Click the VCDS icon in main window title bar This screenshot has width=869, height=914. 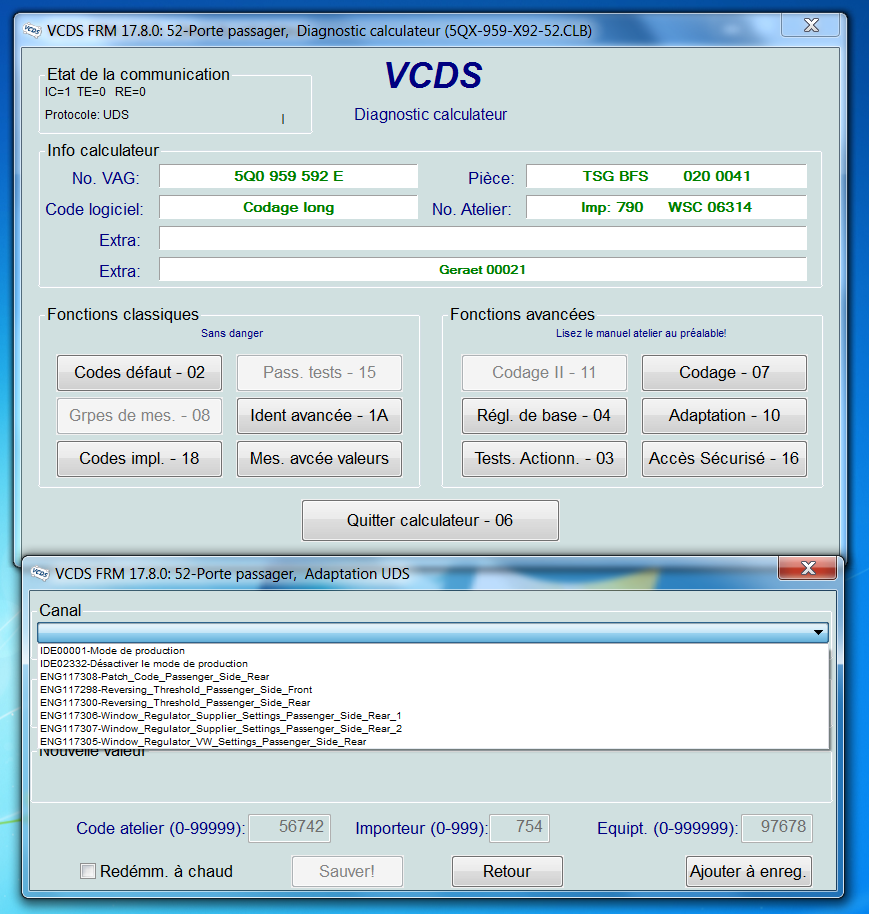point(32,31)
